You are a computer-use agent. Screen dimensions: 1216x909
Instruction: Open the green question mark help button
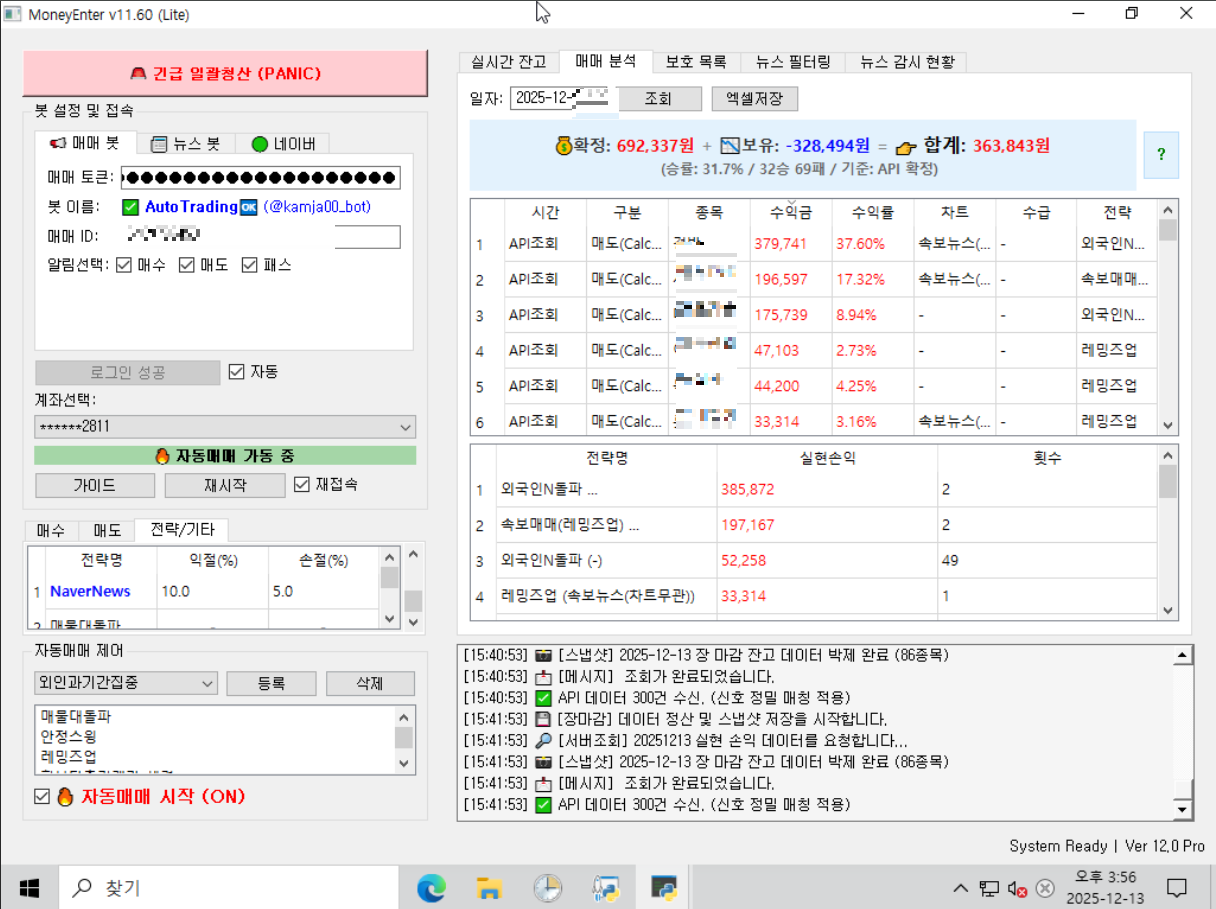click(x=1161, y=155)
